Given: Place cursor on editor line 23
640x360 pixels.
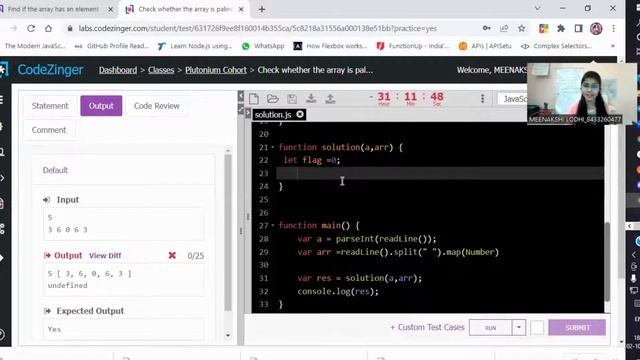Looking at the screenshot, I should [440, 173].
